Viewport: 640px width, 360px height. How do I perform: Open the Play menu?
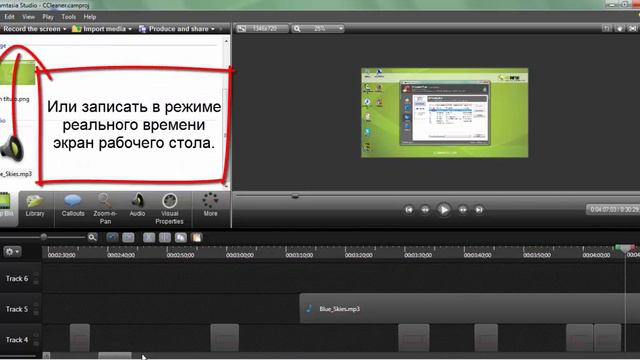pyautogui.click(x=48, y=17)
